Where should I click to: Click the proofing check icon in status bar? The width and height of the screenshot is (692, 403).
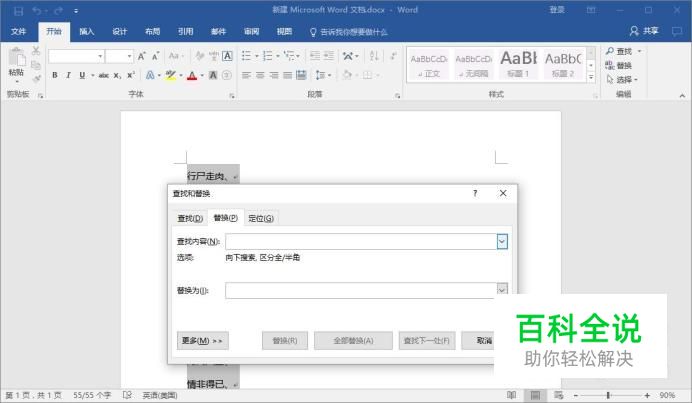[x=127, y=395]
